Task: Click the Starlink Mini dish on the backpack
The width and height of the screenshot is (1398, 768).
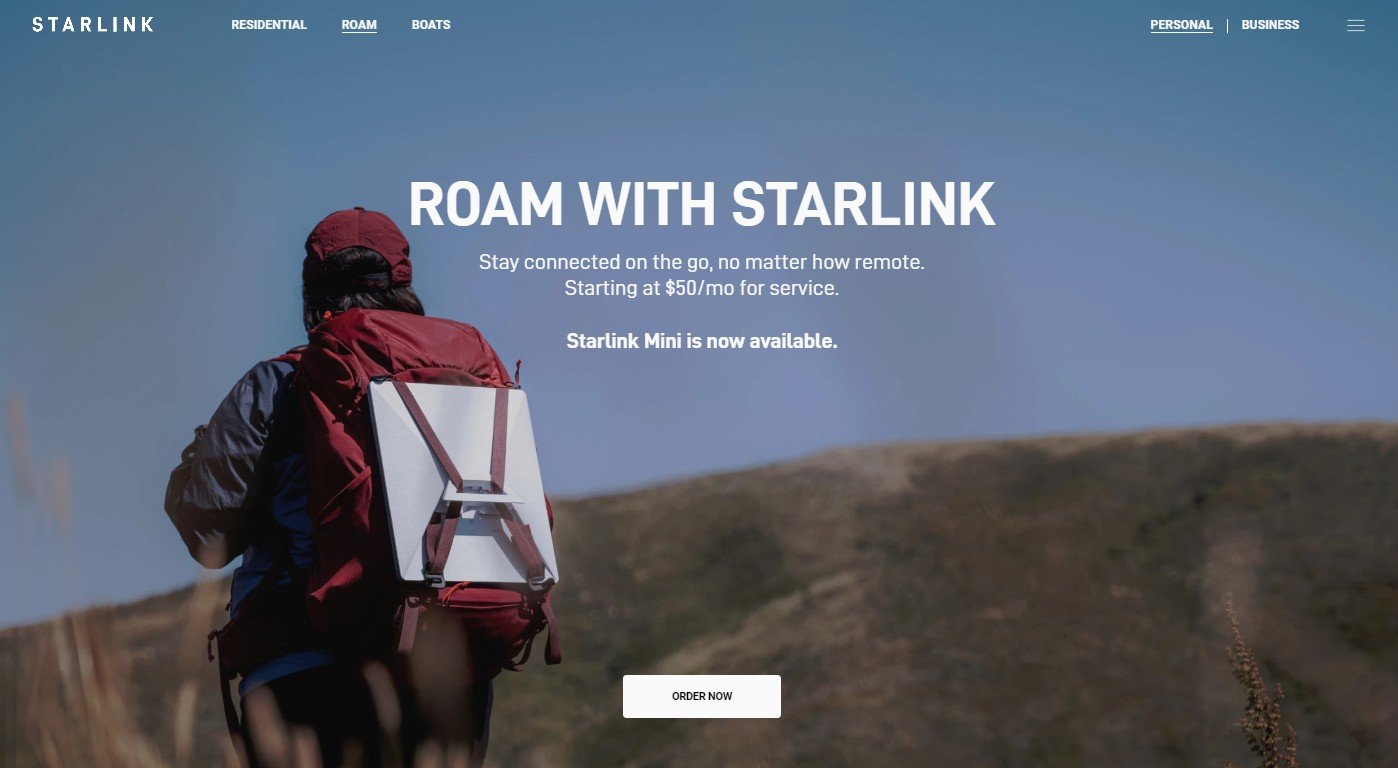Action: 462,480
